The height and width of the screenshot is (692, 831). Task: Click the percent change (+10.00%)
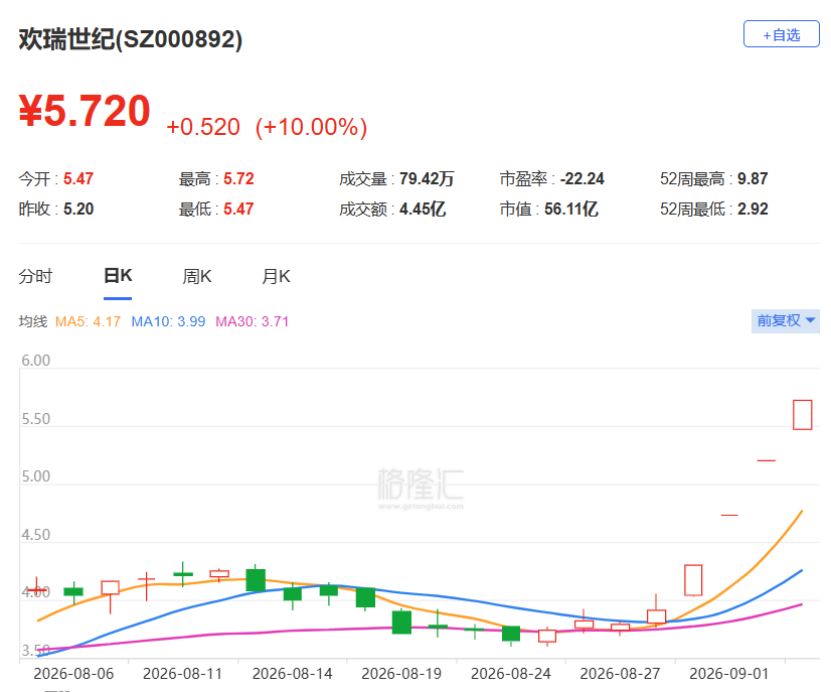[311, 127]
